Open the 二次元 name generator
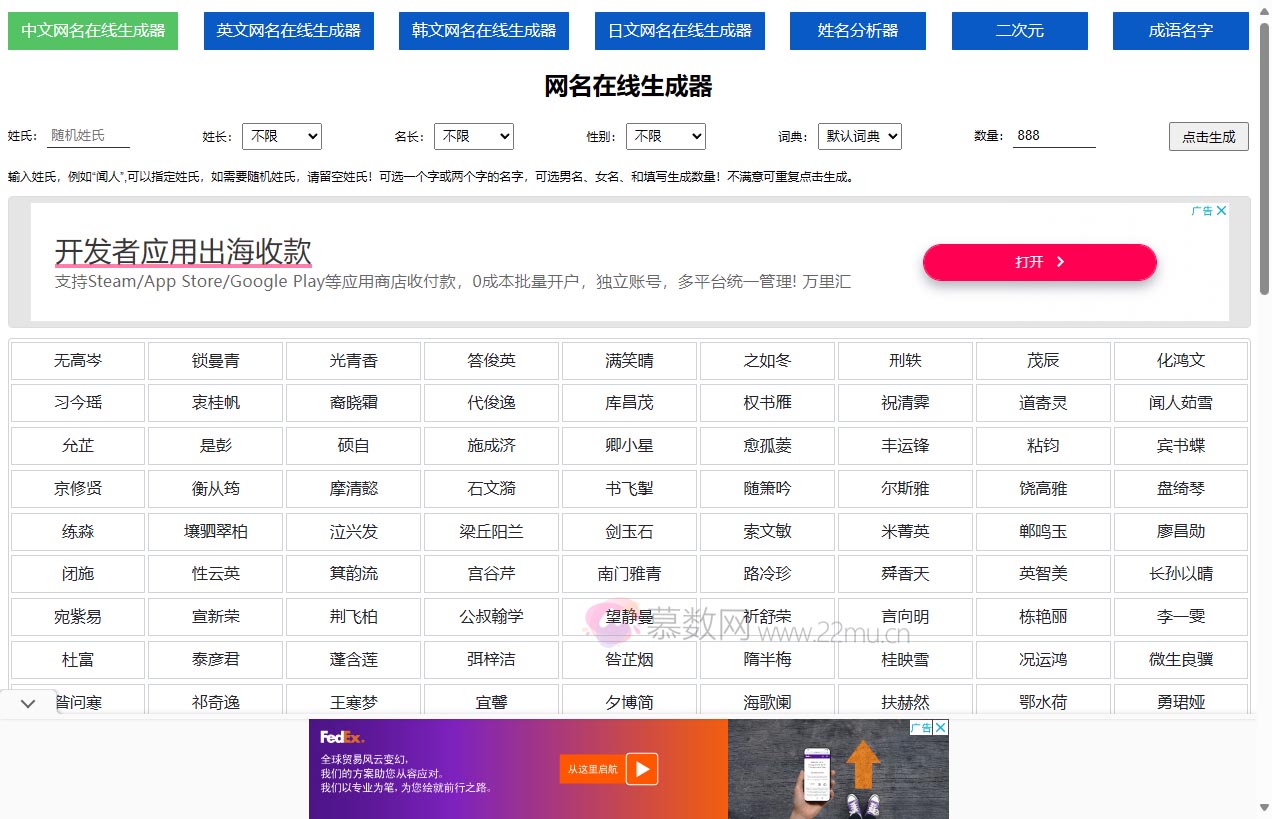This screenshot has width=1272, height=819. click(1019, 30)
